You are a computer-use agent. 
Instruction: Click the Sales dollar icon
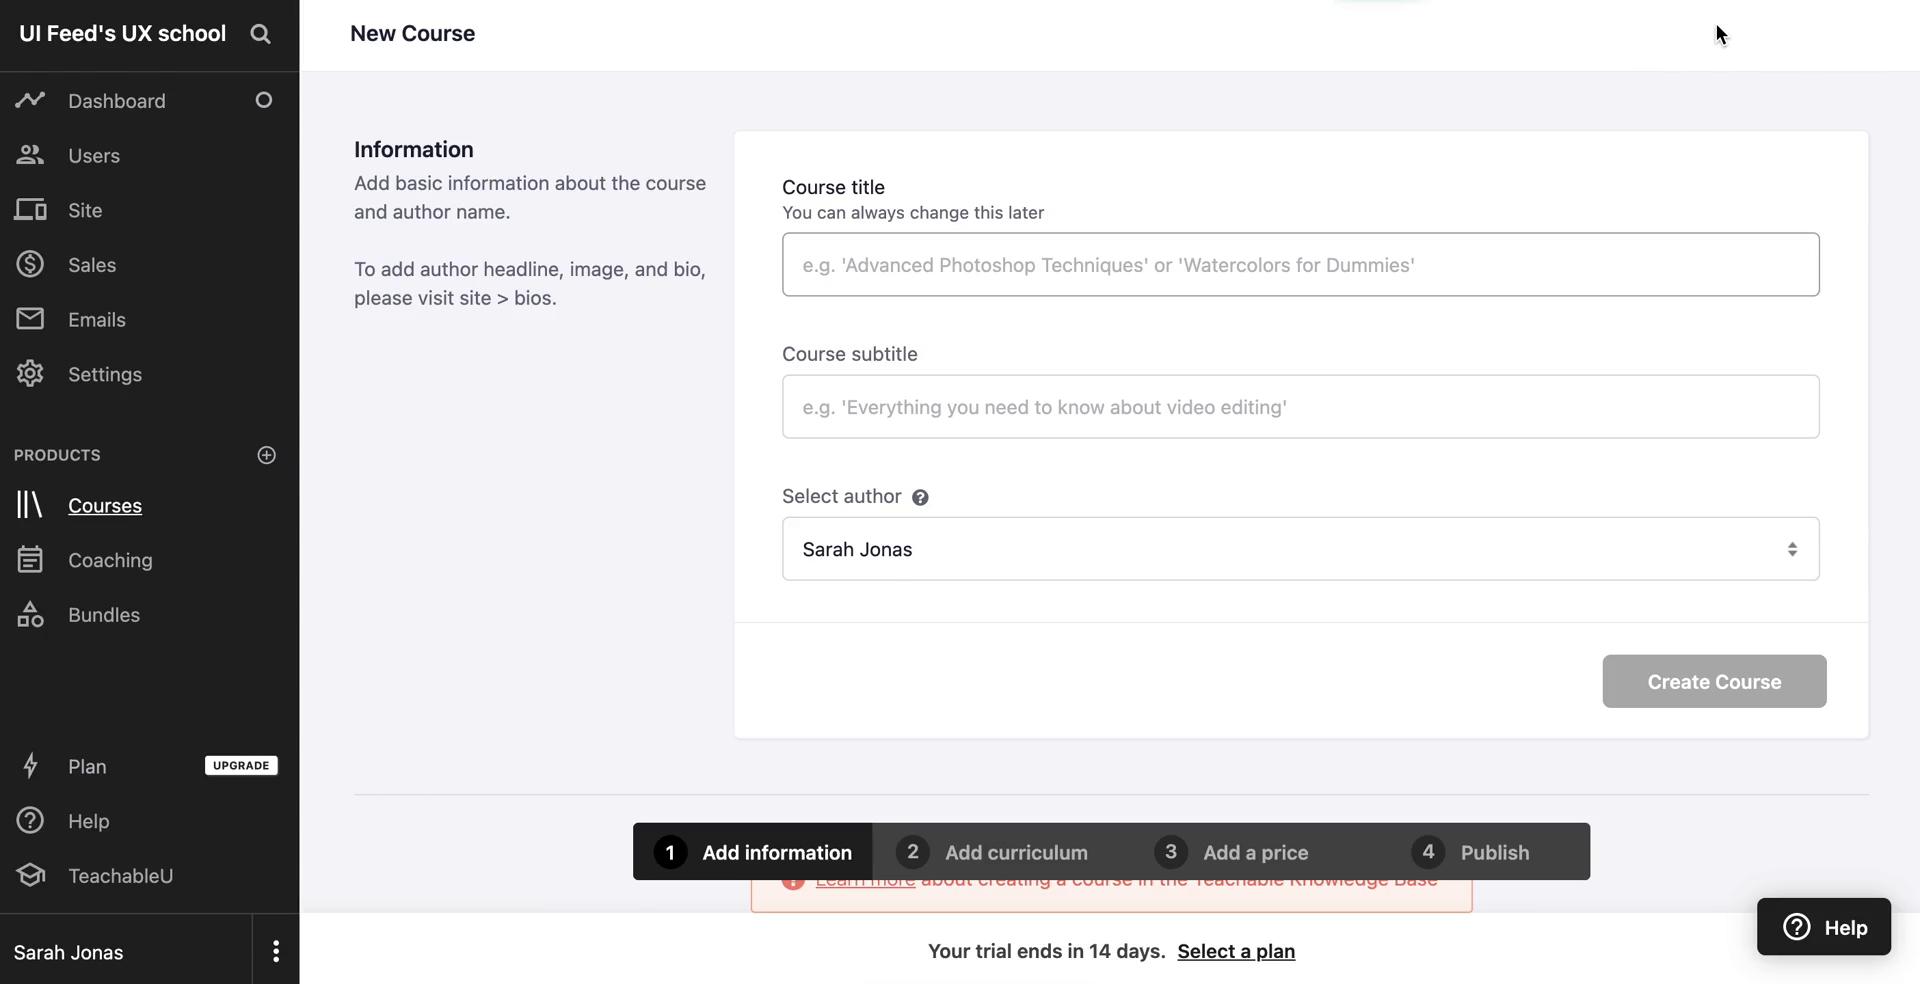tap(30, 264)
